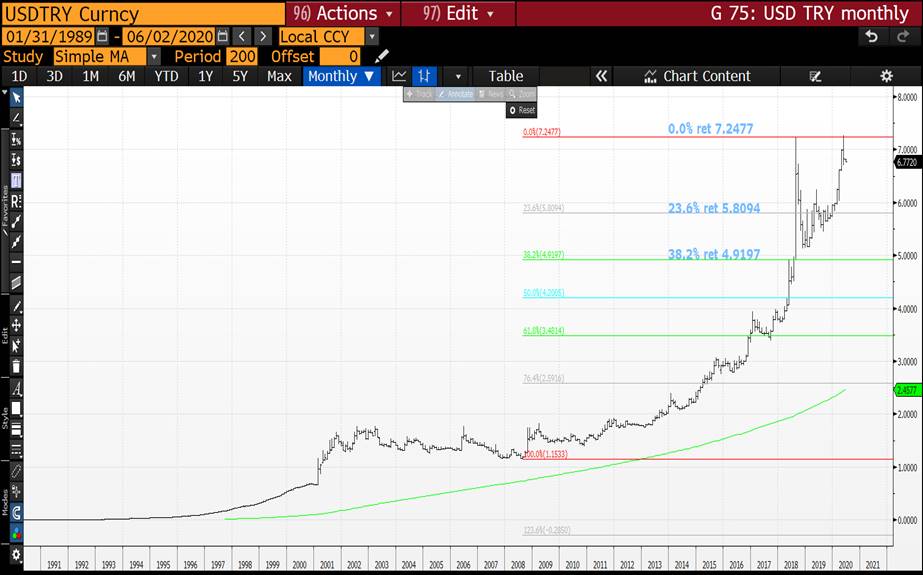
Task: Open the left toolbar gear settings
Action: [x=16, y=554]
